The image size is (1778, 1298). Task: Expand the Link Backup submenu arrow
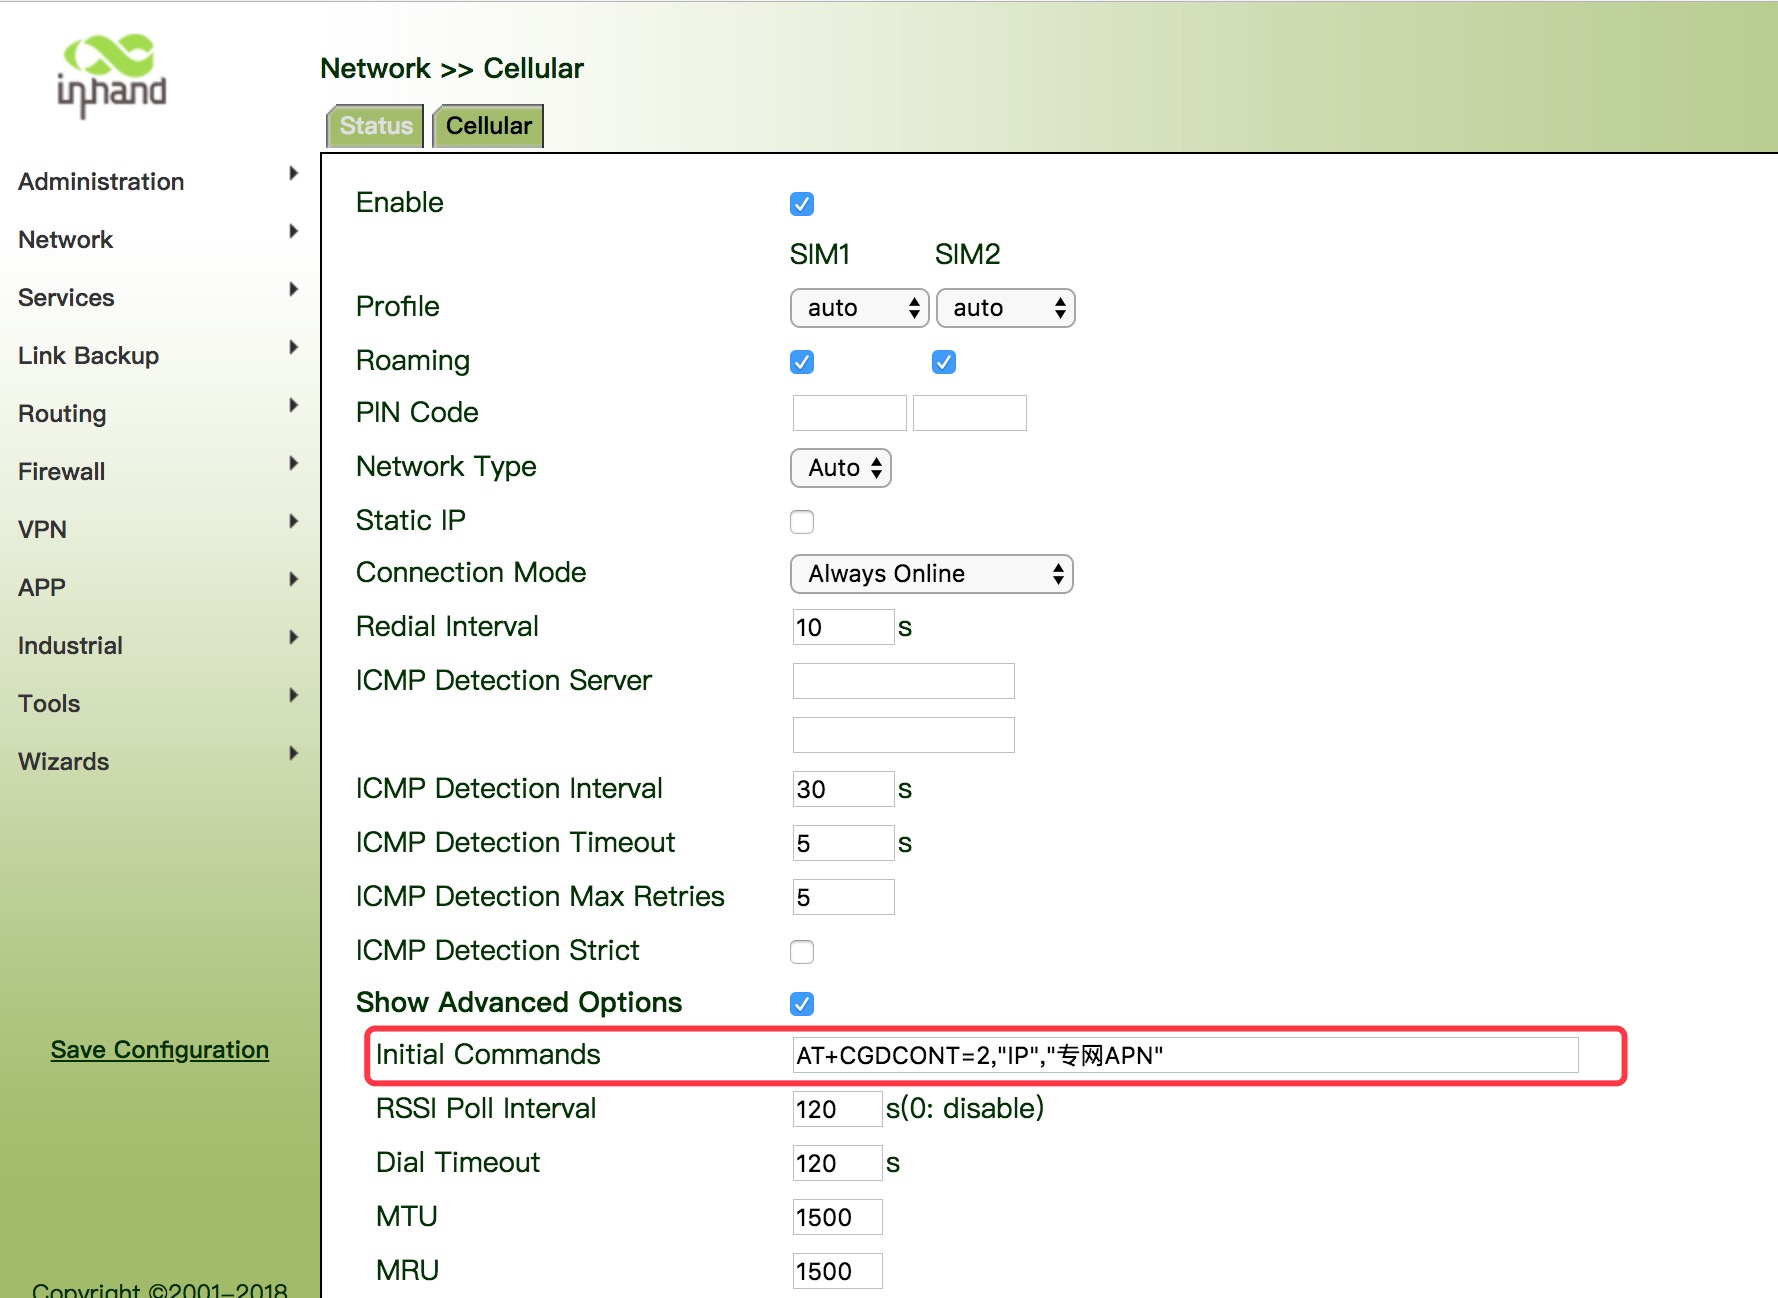pyautogui.click(x=293, y=348)
